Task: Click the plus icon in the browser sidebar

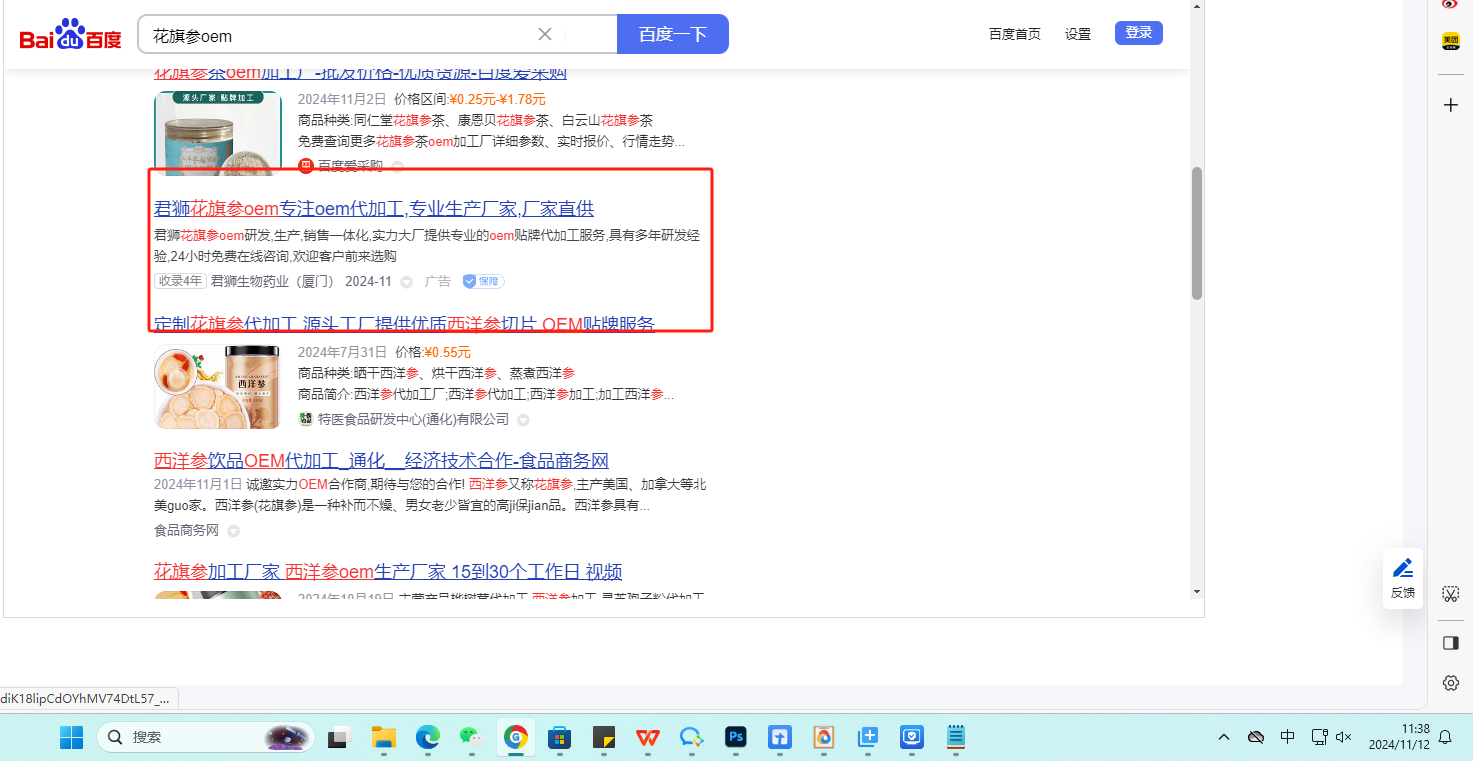Action: [x=1450, y=105]
